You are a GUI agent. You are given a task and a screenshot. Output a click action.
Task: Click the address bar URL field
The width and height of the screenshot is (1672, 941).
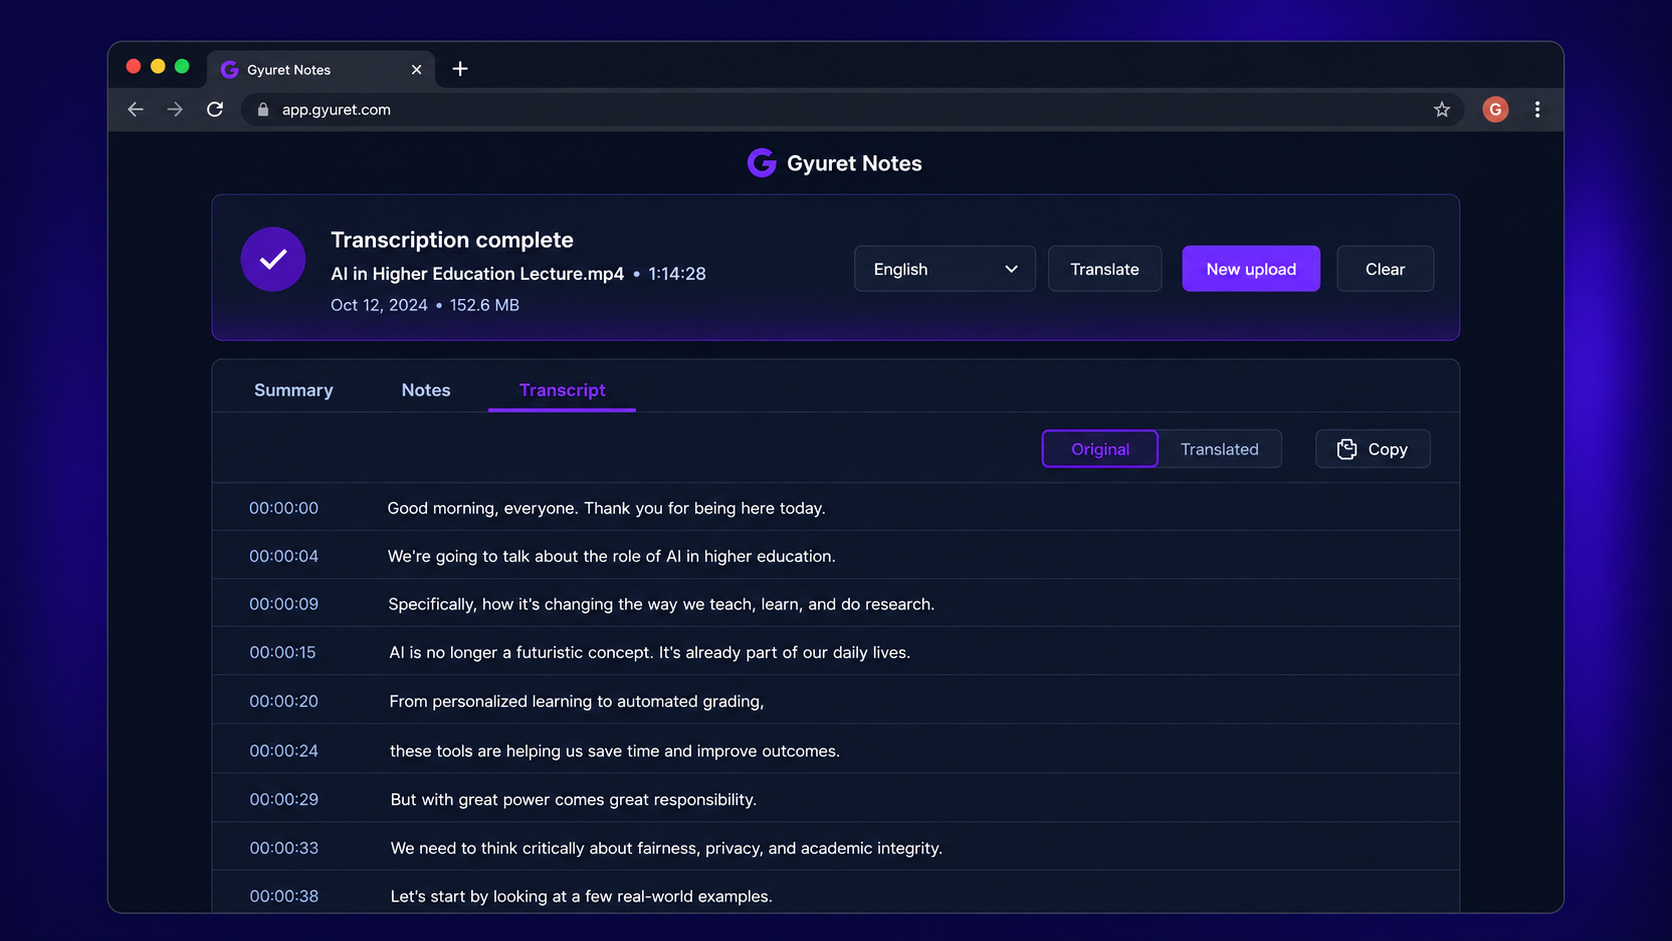(850, 110)
